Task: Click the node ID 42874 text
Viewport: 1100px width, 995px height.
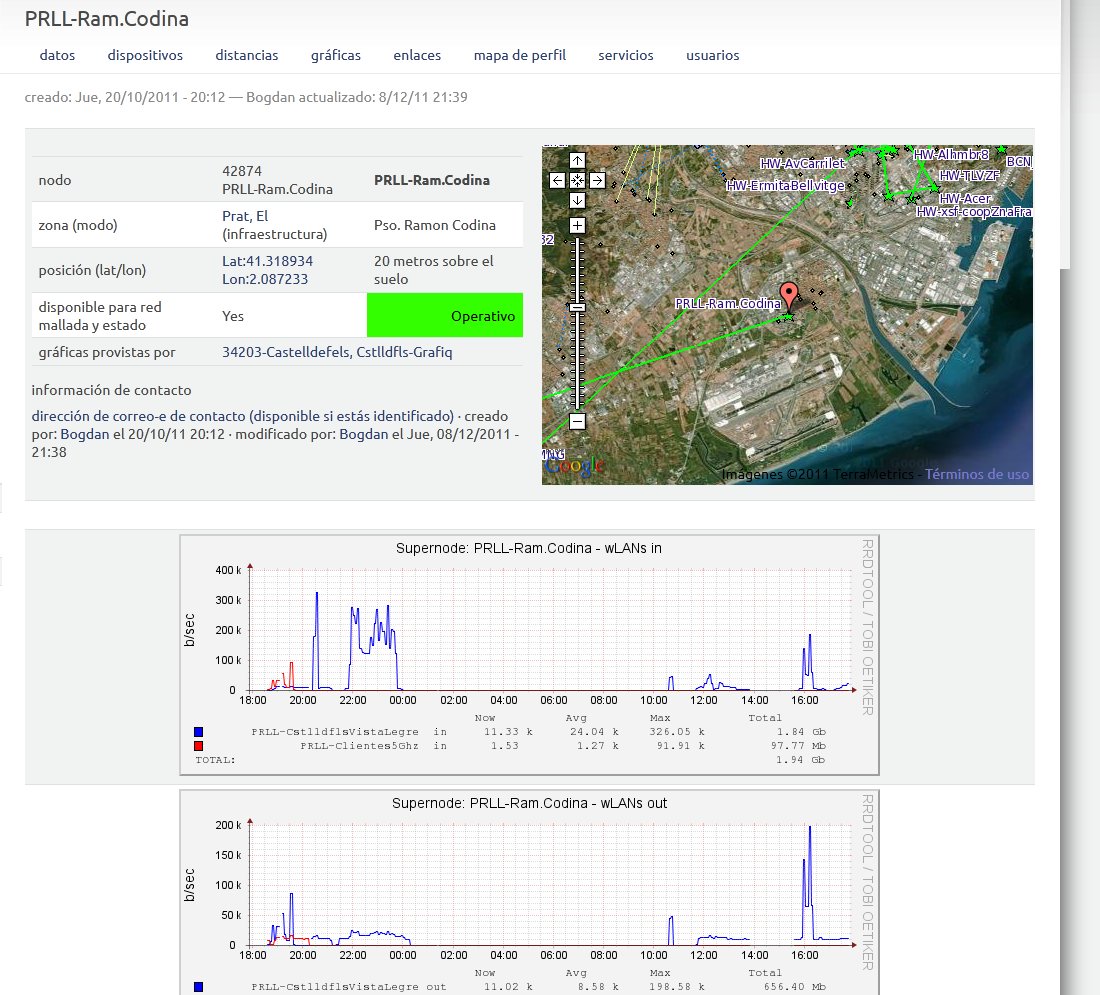Action: (x=242, y=171)
